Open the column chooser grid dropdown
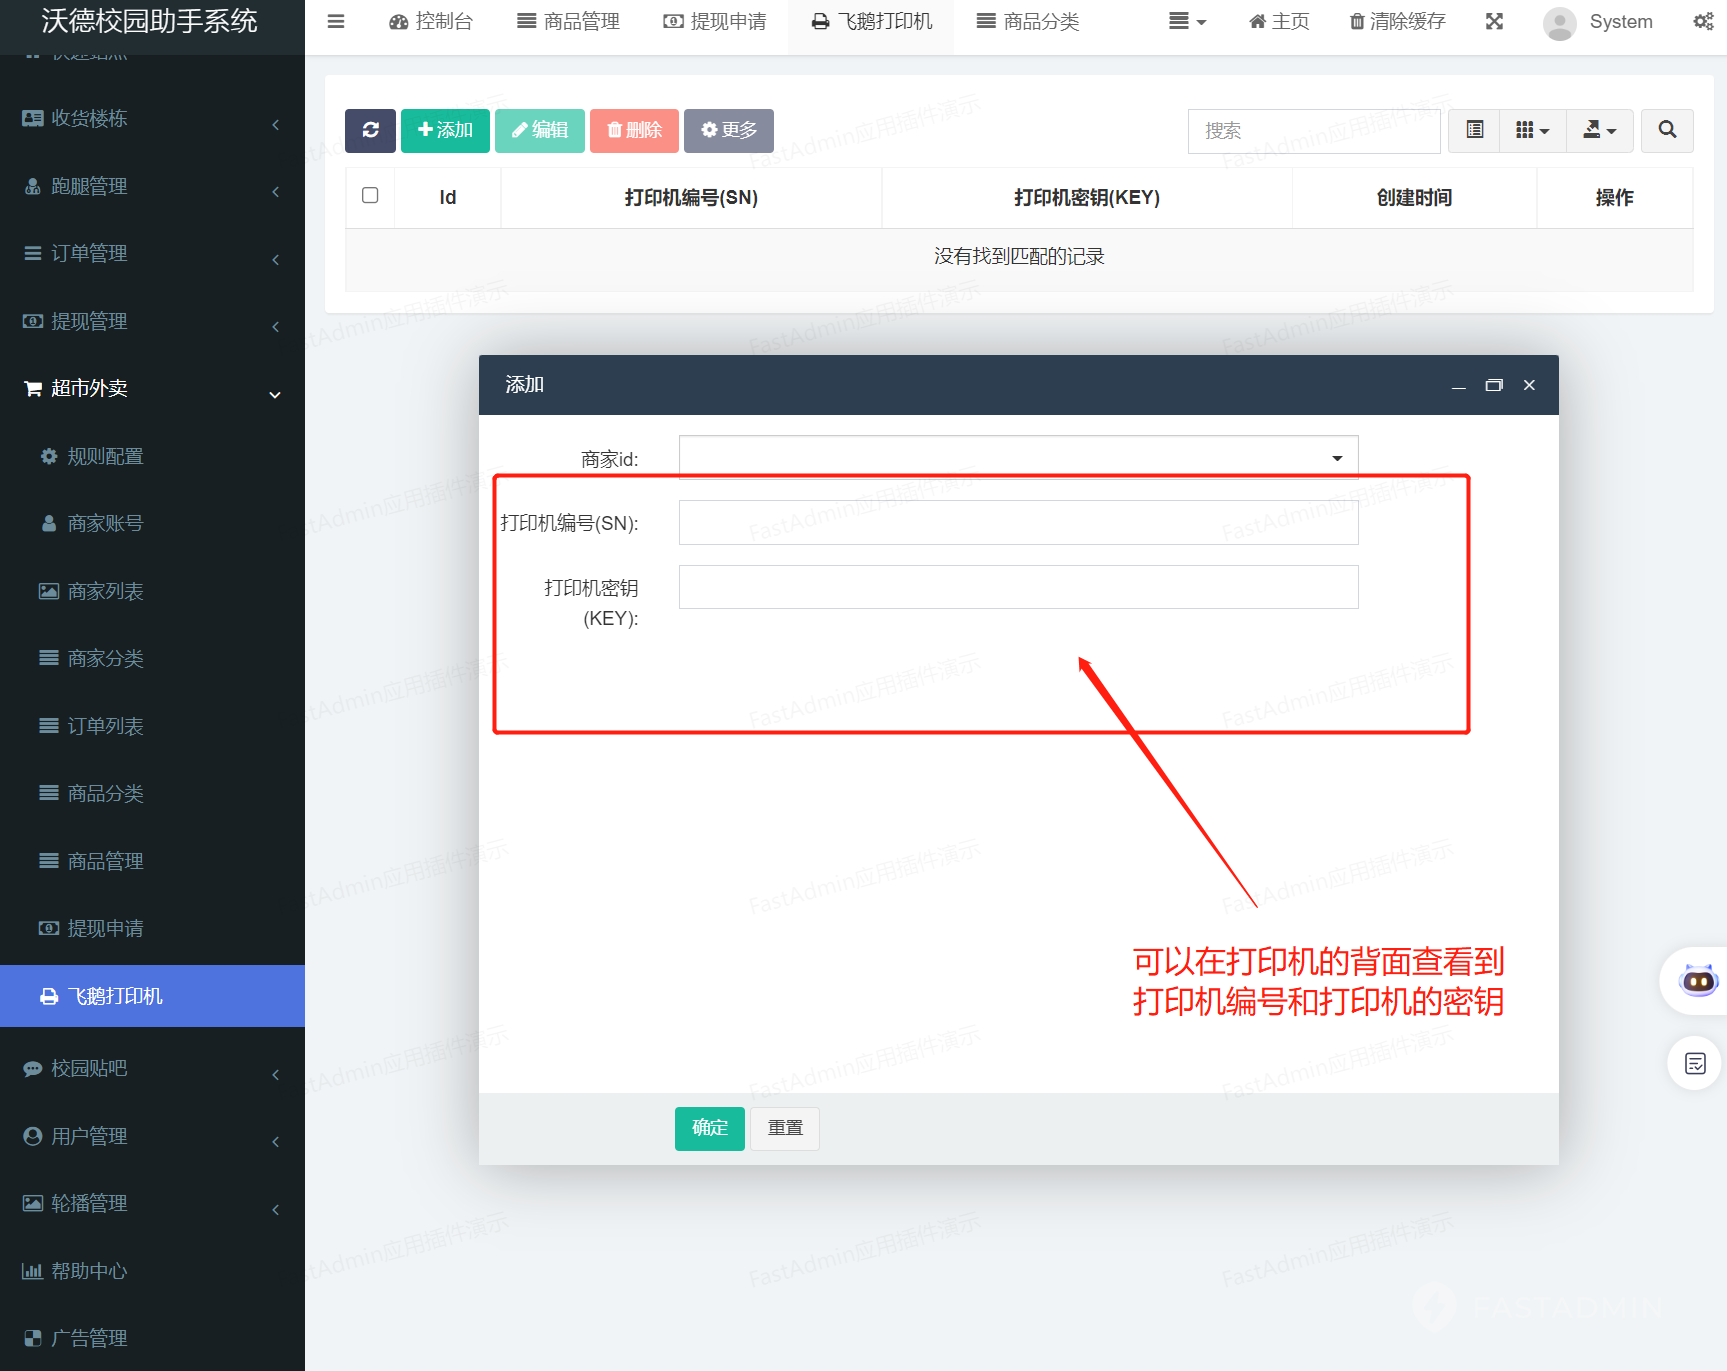This screenshot has width=1727, height=1371. (x=1532, y=130)
